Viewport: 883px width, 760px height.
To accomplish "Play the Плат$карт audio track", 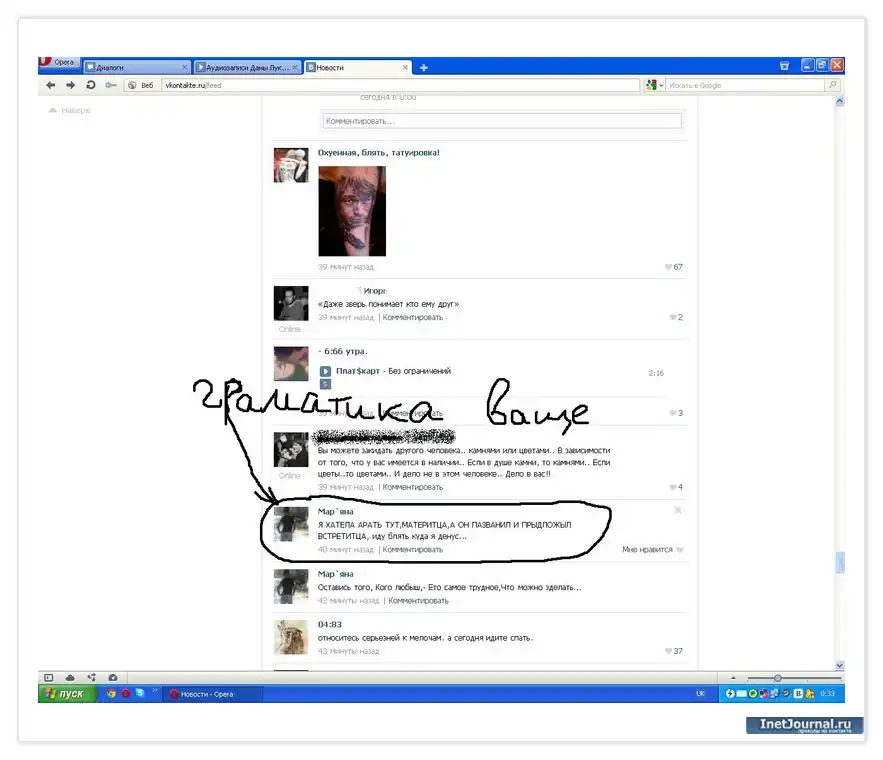I will coord(325,371).
